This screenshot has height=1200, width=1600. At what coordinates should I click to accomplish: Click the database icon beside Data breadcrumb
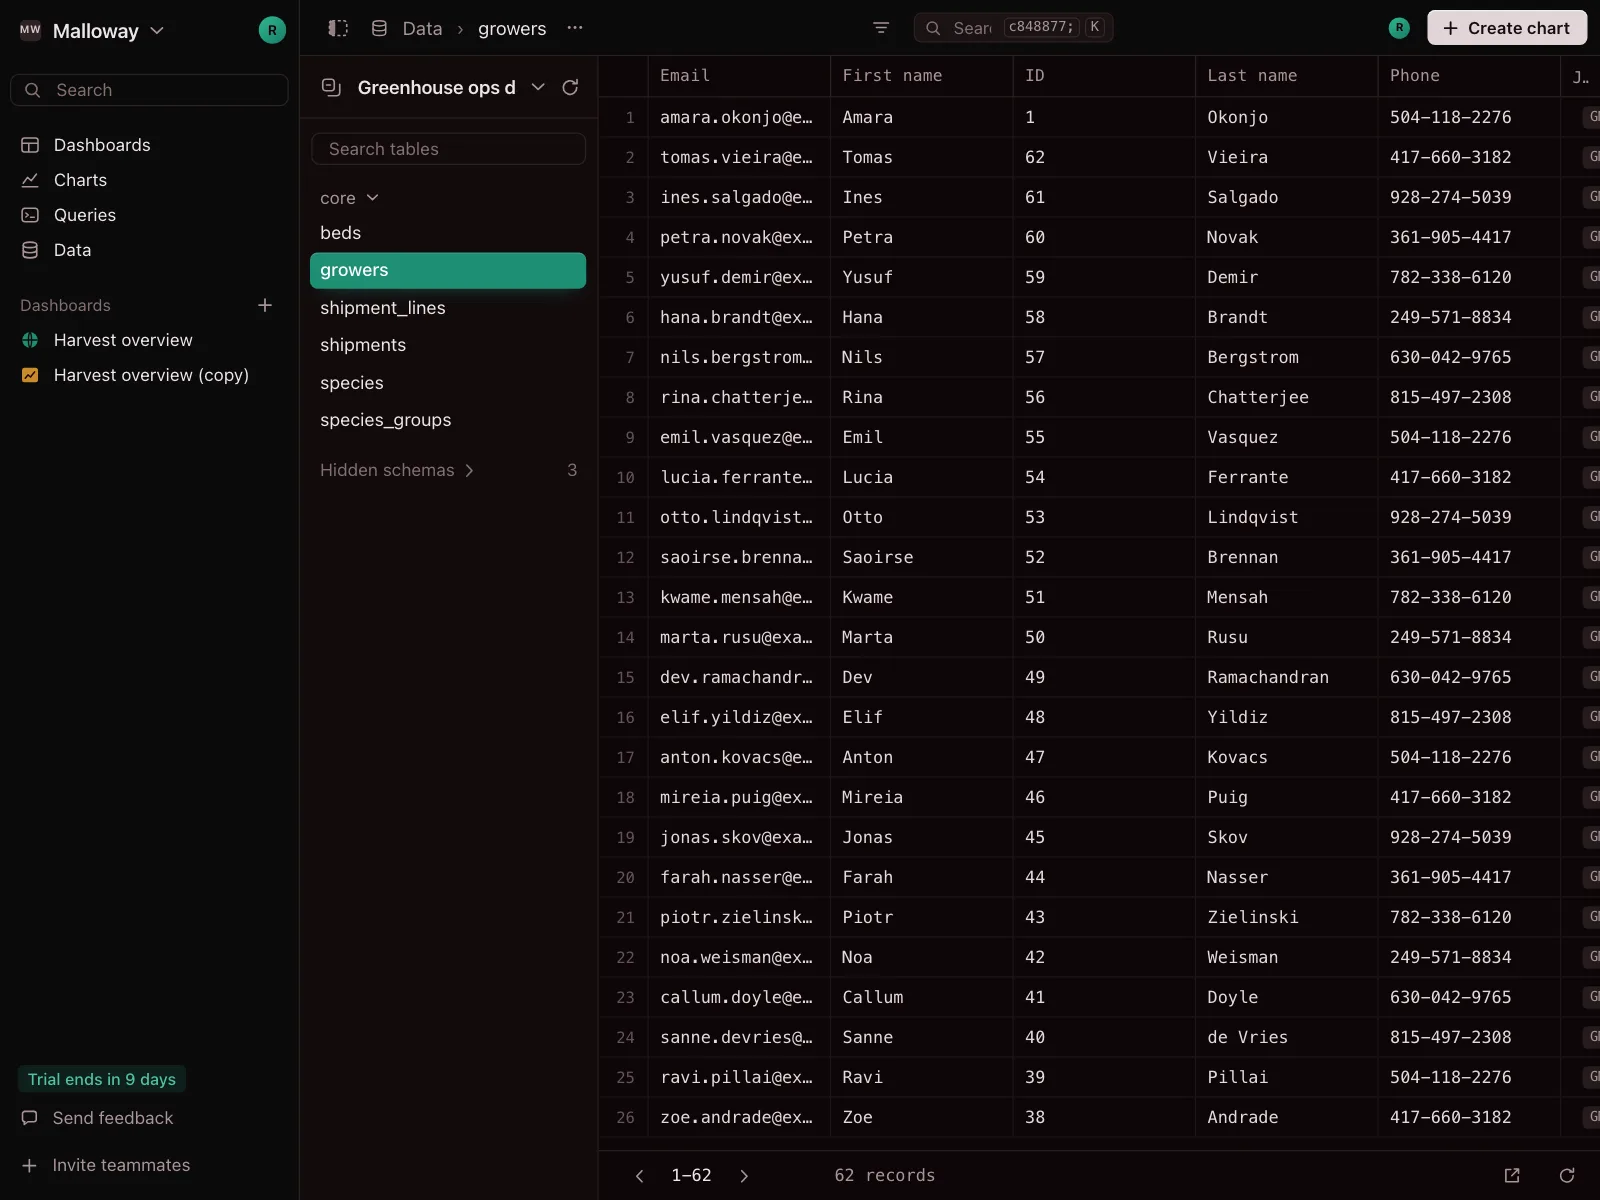(379, 28)
